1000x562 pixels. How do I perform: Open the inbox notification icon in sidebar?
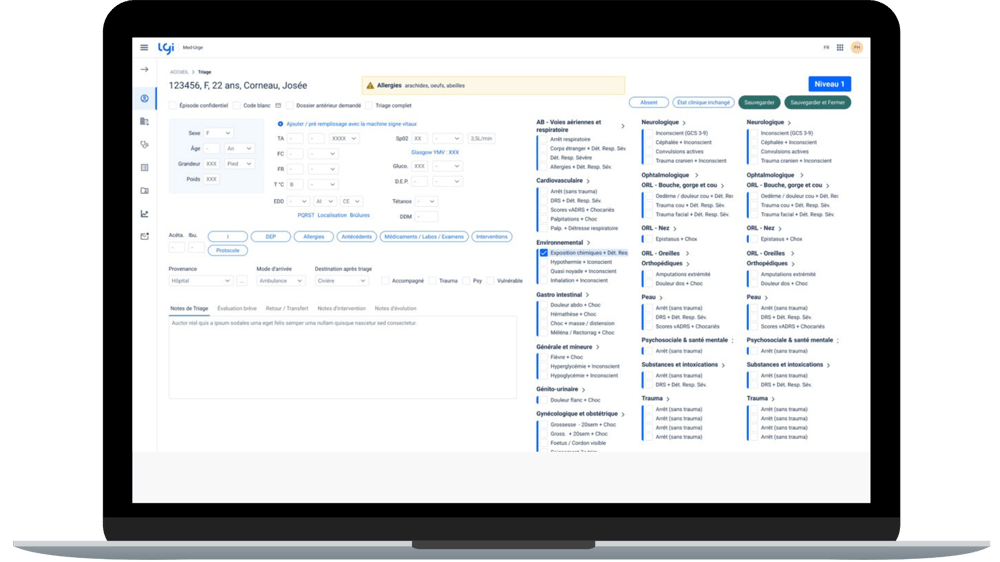[x=144, y=236]
